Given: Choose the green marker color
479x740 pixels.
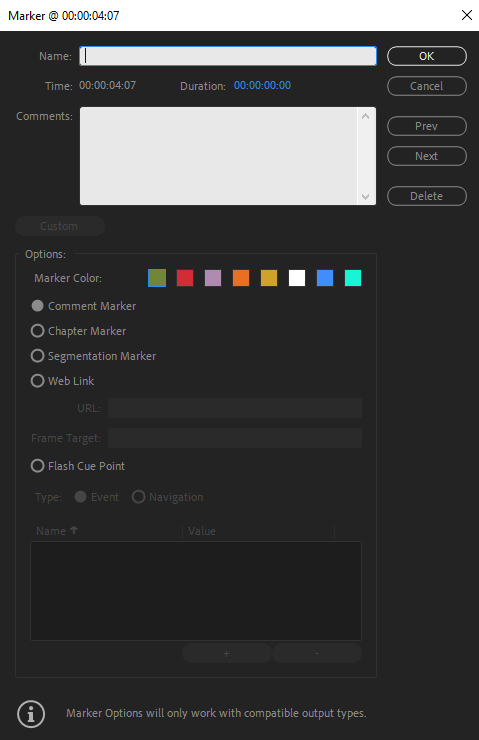Looking at the screenshot, I should point(157,278).
